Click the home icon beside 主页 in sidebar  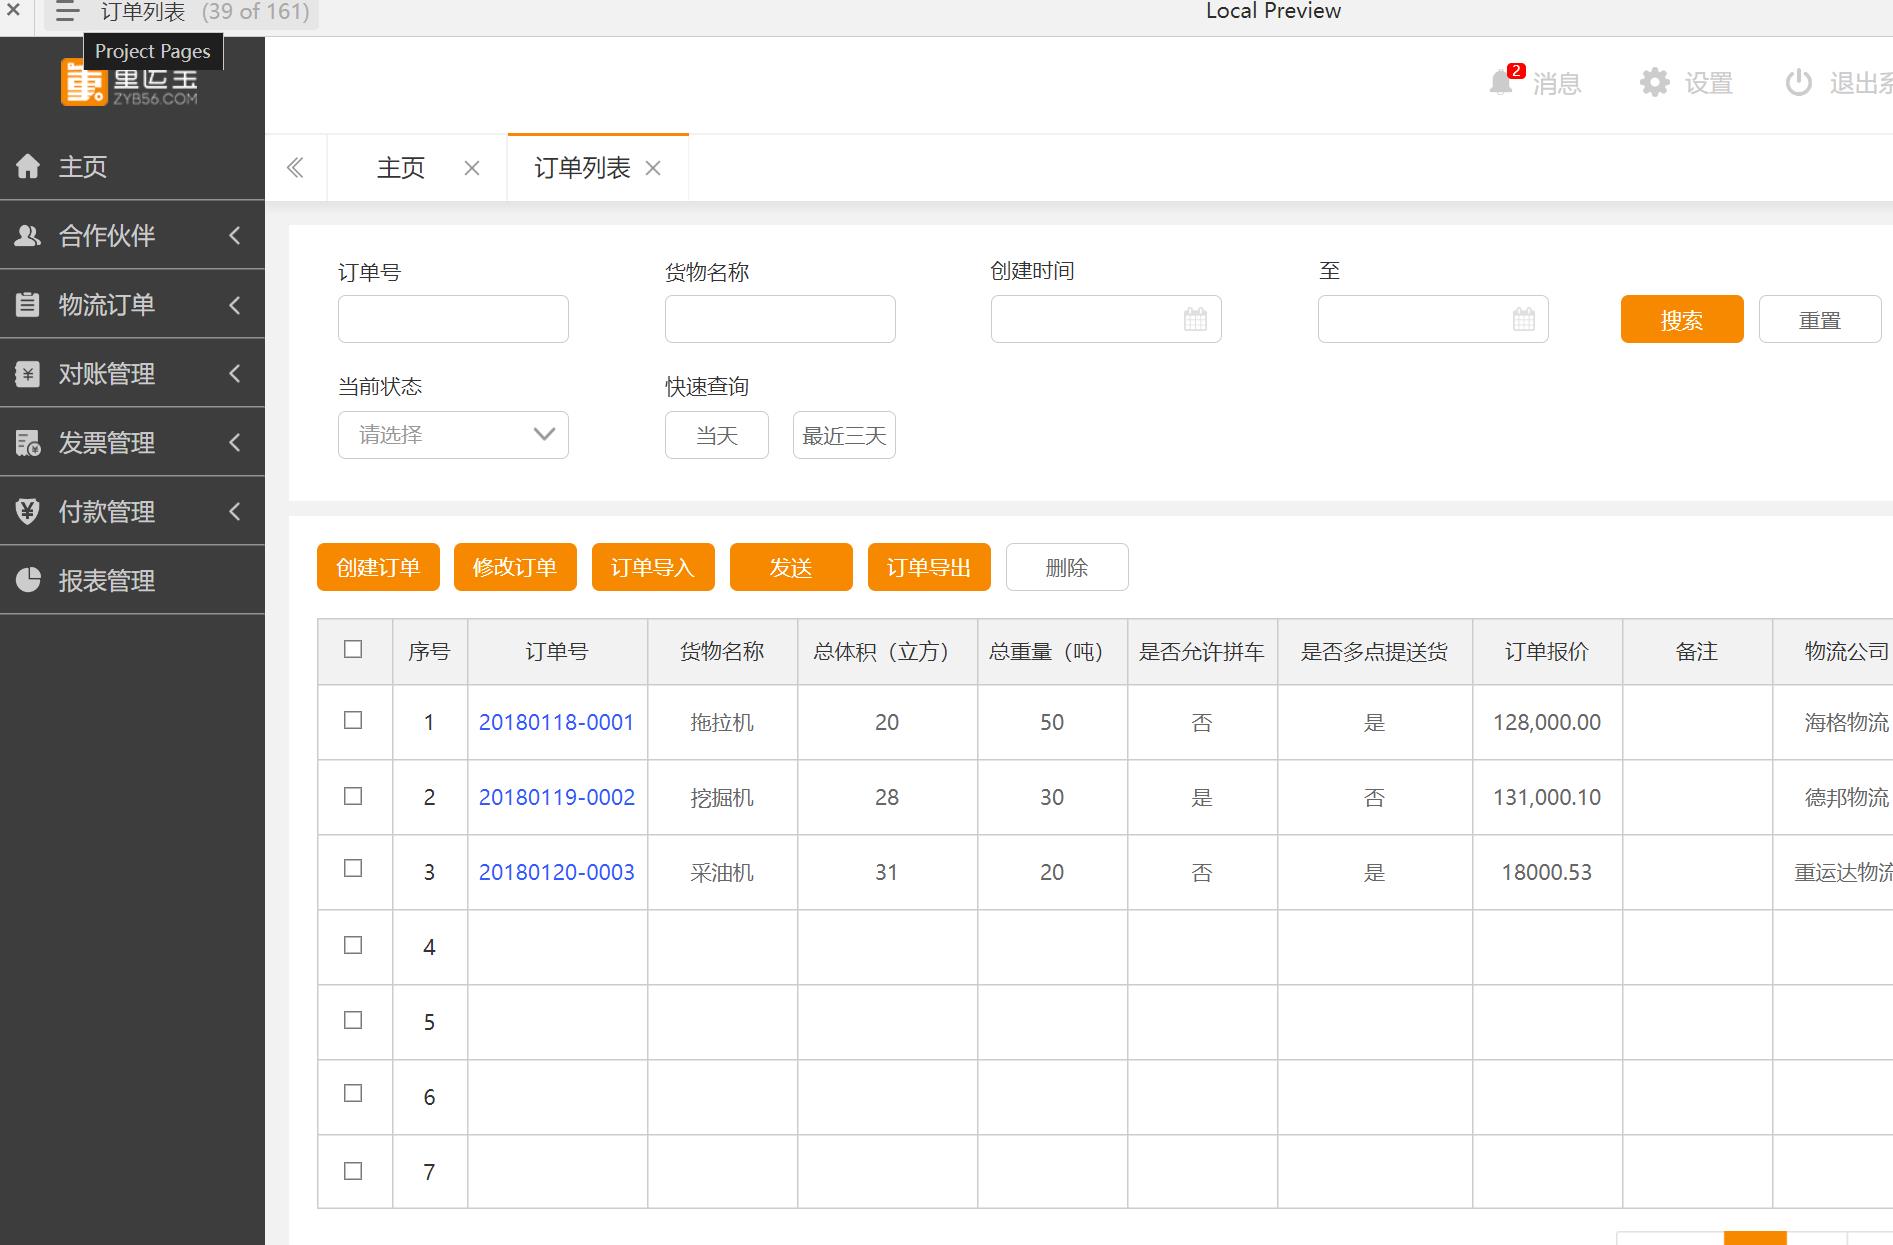tap(29, 166)
